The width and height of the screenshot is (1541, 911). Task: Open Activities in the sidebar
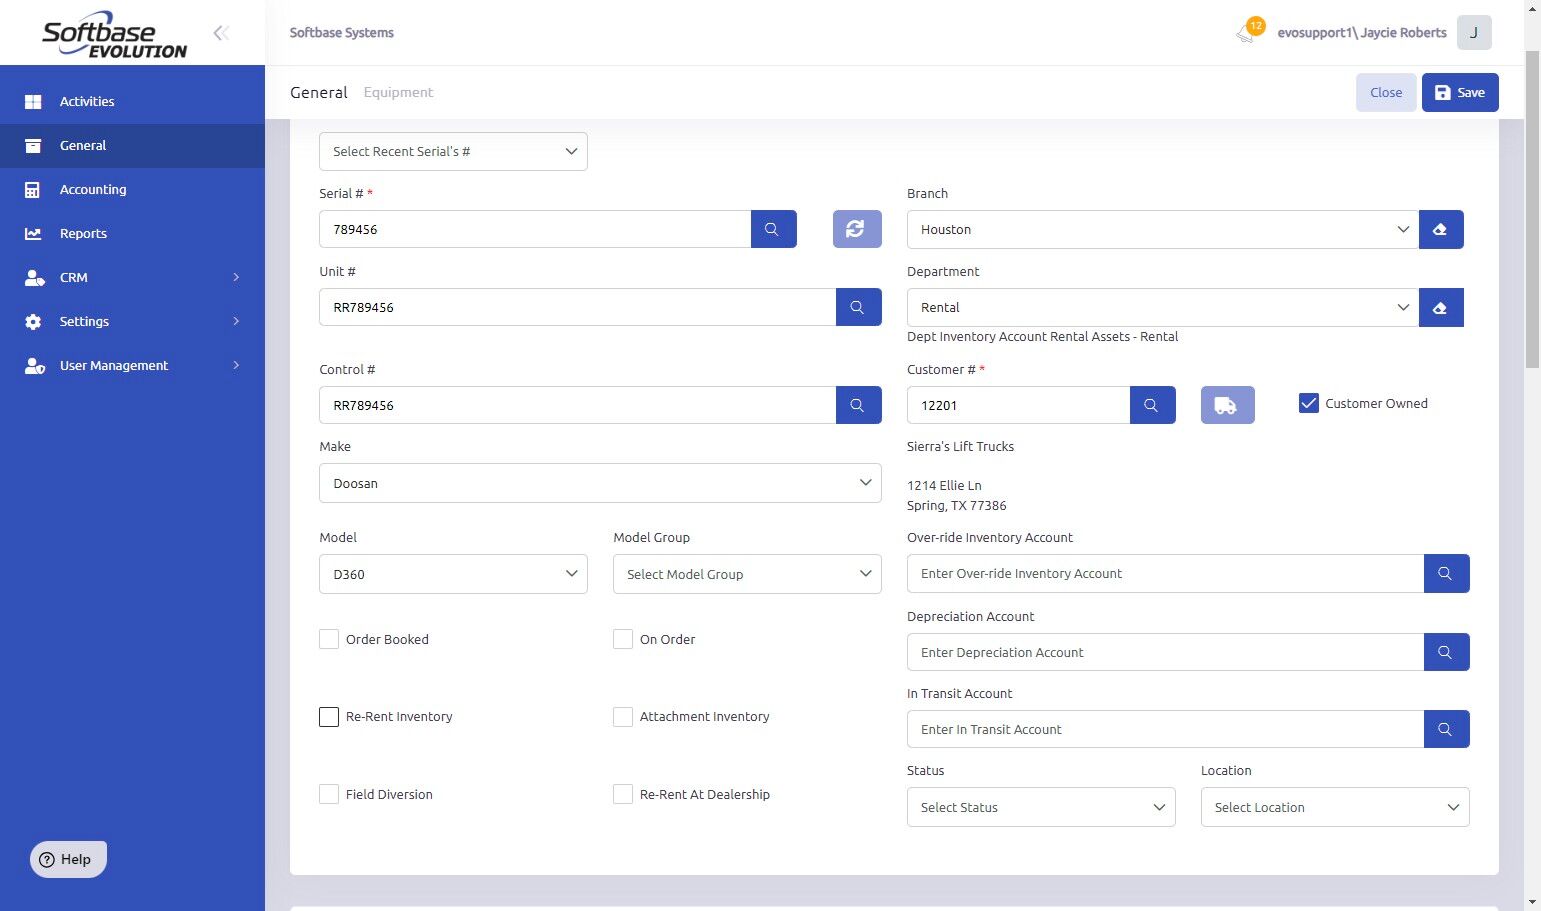tap(132, 101)
